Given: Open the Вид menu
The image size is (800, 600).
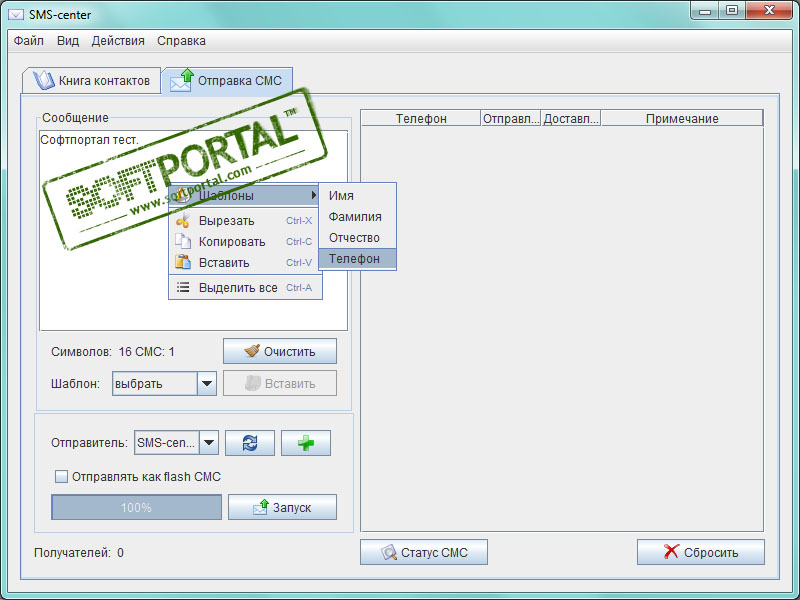Looking at the screenshot, I should [68, 41].
